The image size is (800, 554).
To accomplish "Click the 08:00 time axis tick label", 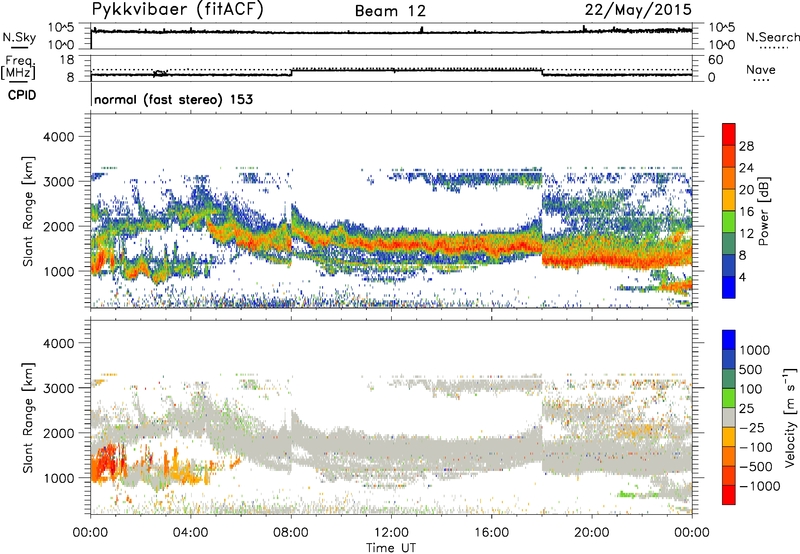I will click(x=291, y=533).
